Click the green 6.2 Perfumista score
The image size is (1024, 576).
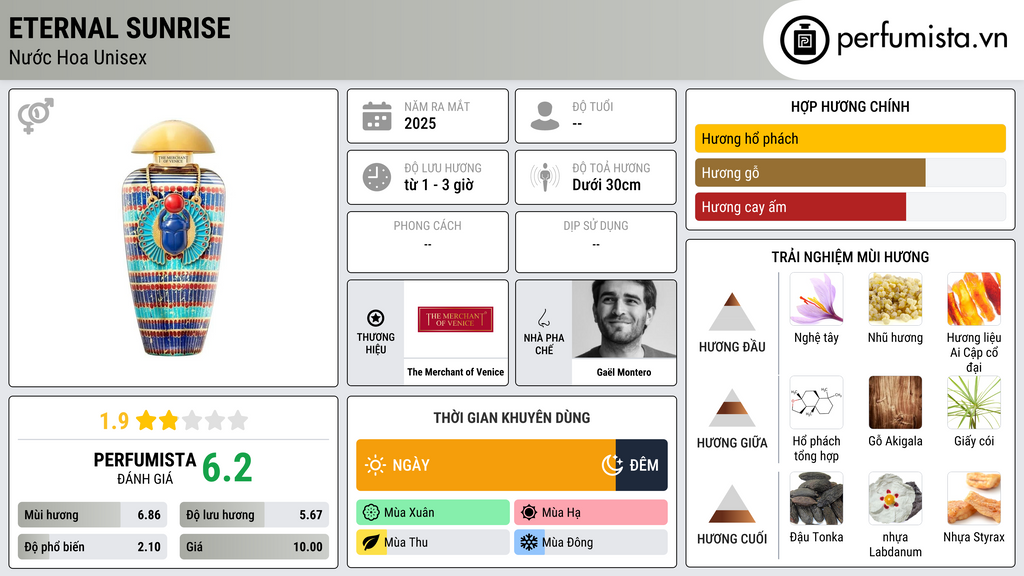tap(227, 468)
